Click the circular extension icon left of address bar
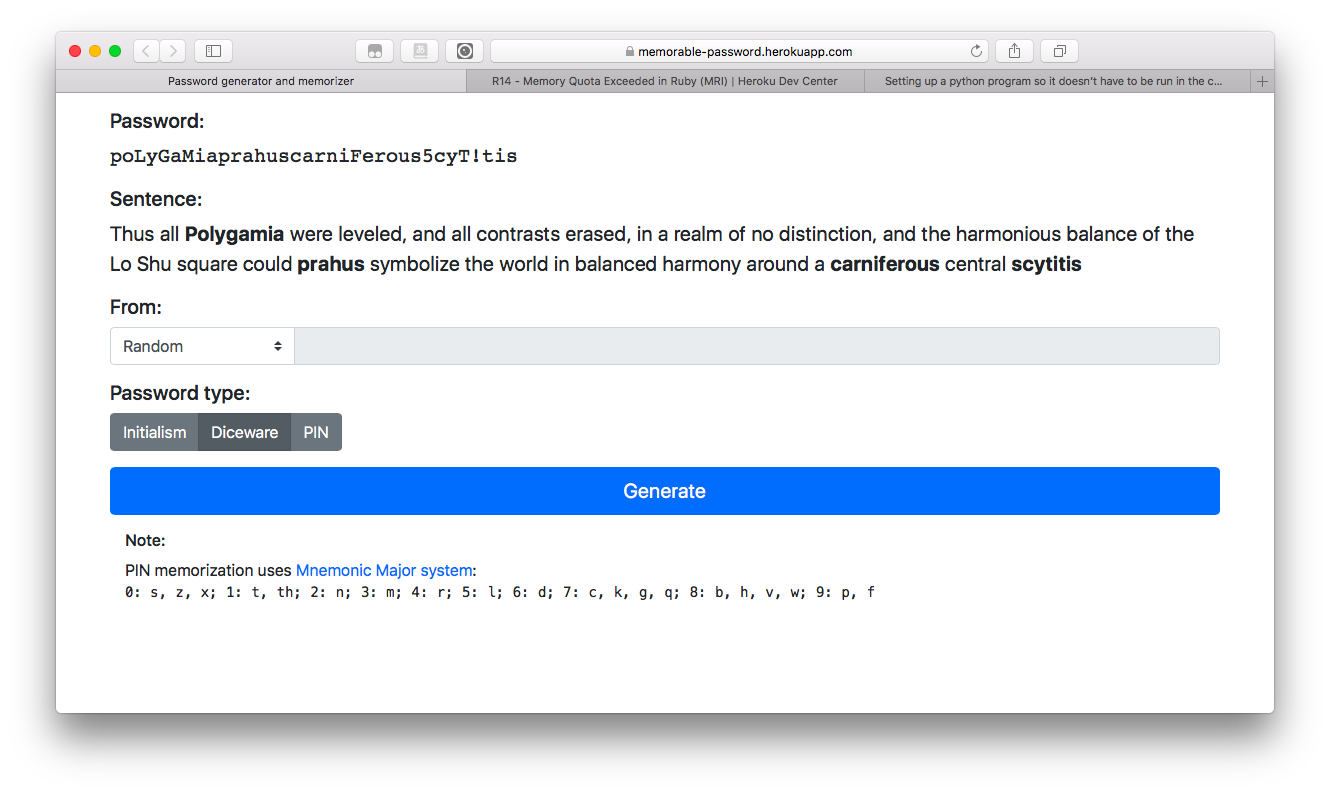 (465, 51)
